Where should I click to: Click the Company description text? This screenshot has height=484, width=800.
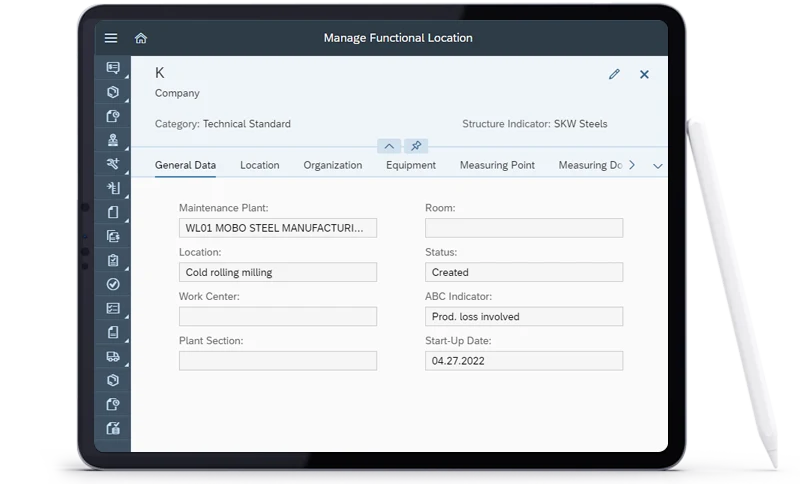pos(177,93)
